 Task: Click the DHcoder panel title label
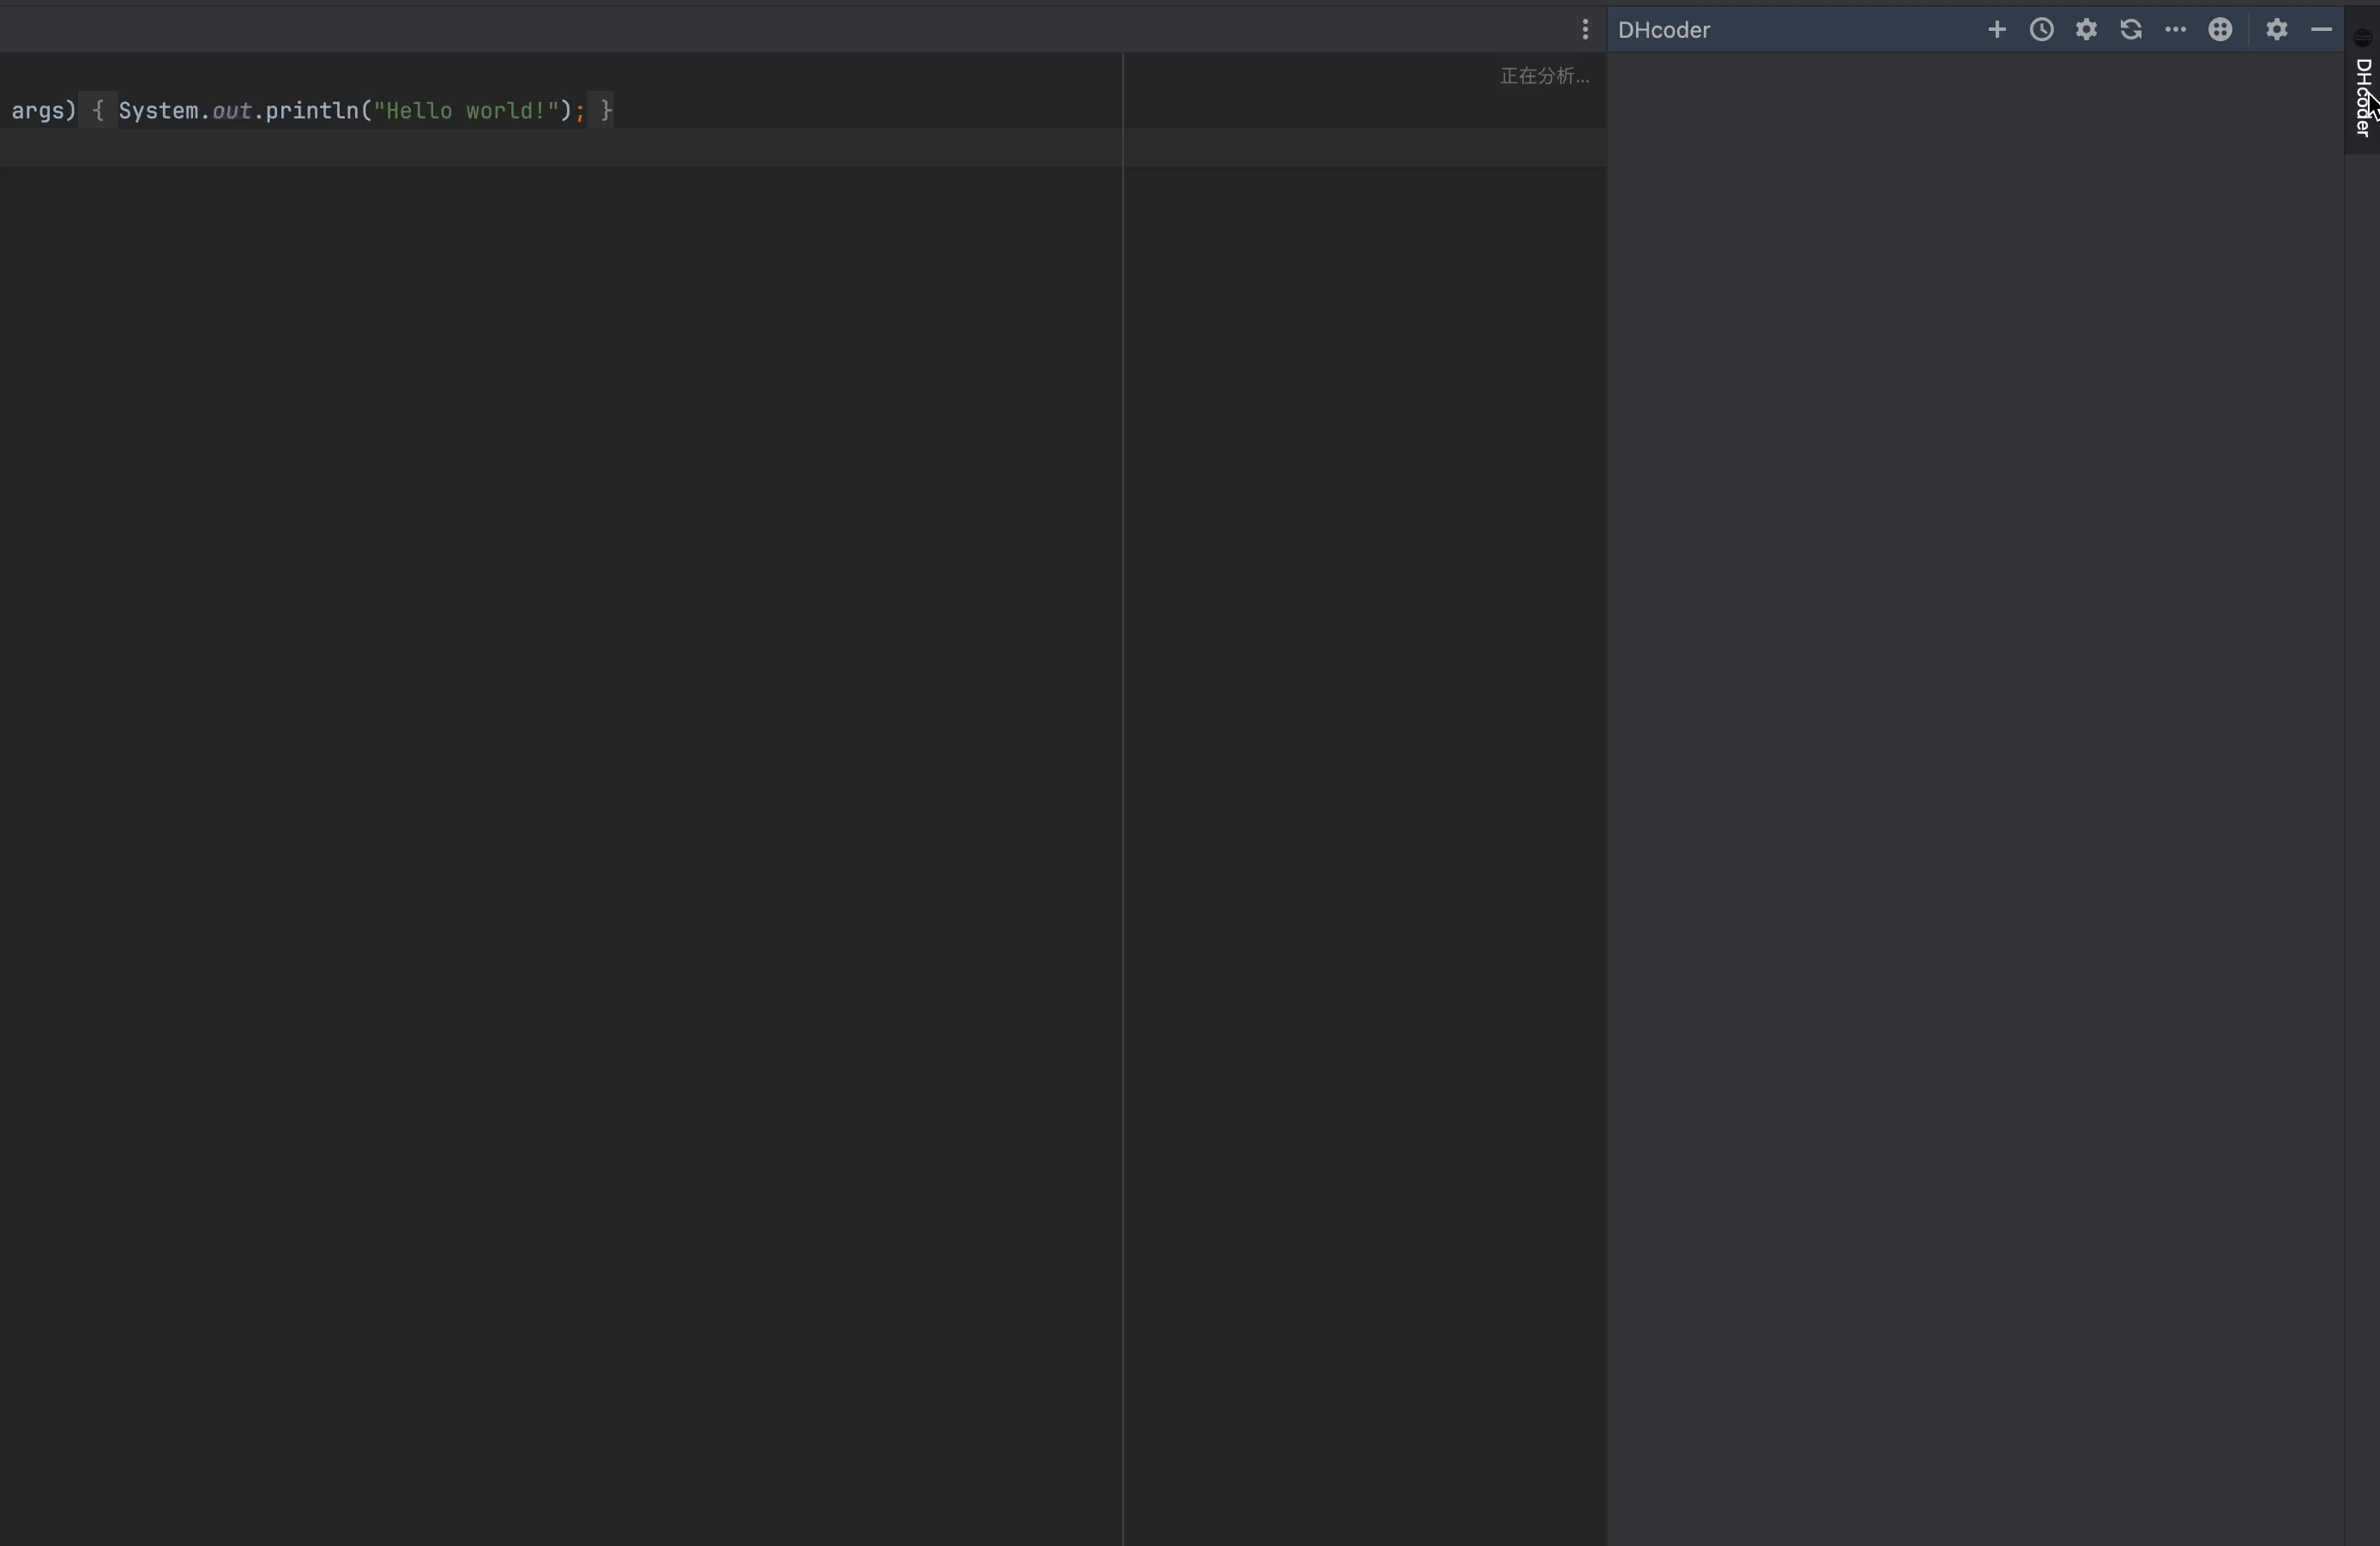pyautogui.click(x=1664, y=30)
